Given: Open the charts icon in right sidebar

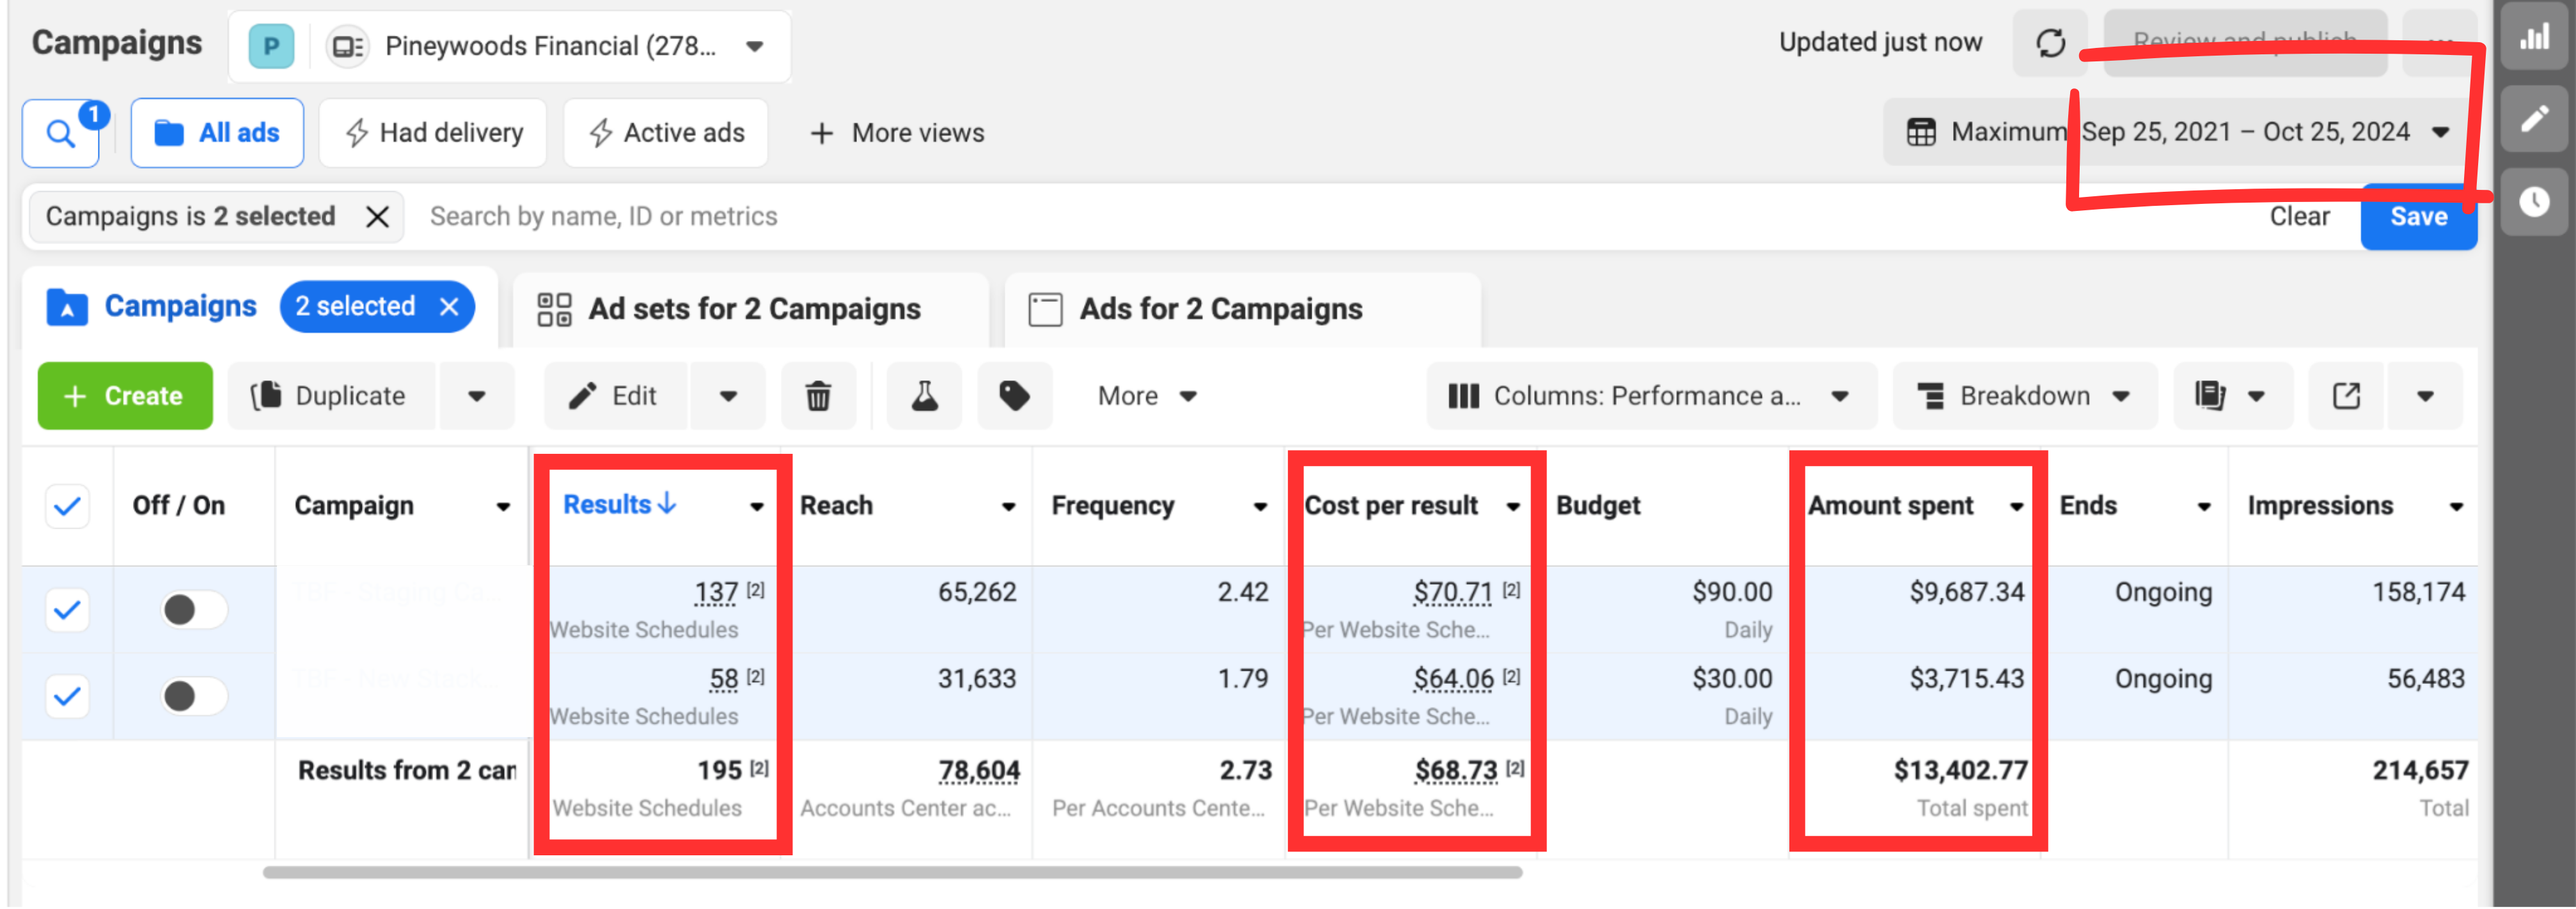Looking at the screenshot, I should [2534, 38].
